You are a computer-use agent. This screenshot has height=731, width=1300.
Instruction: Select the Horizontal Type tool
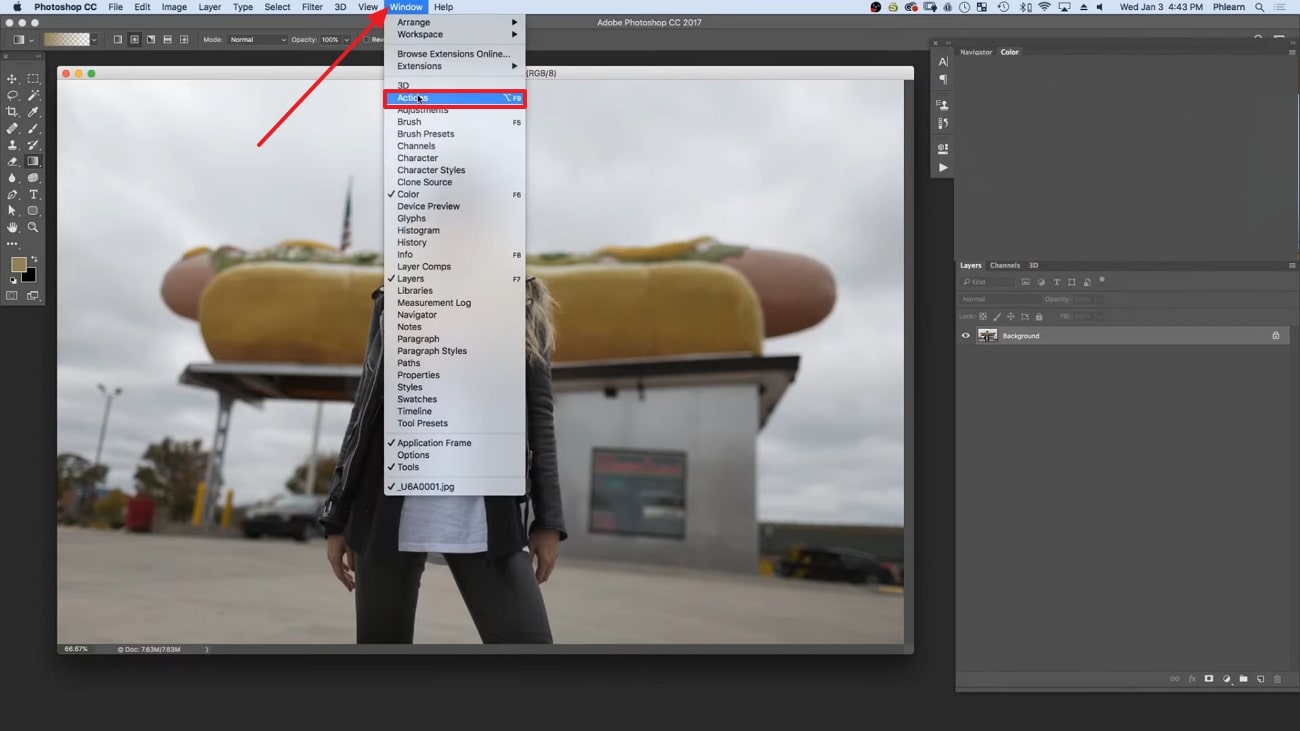click(33, 195)
